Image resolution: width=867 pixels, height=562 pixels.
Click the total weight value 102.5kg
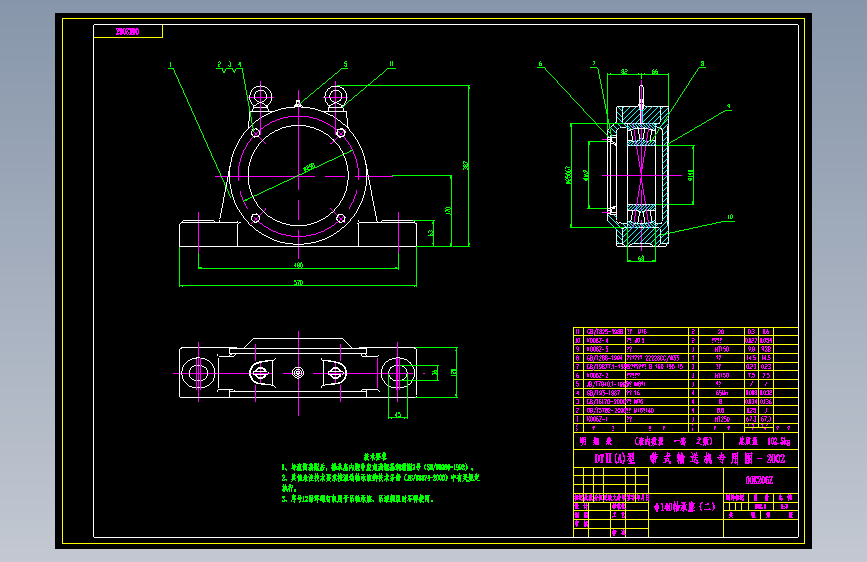[x=779, y=441]
